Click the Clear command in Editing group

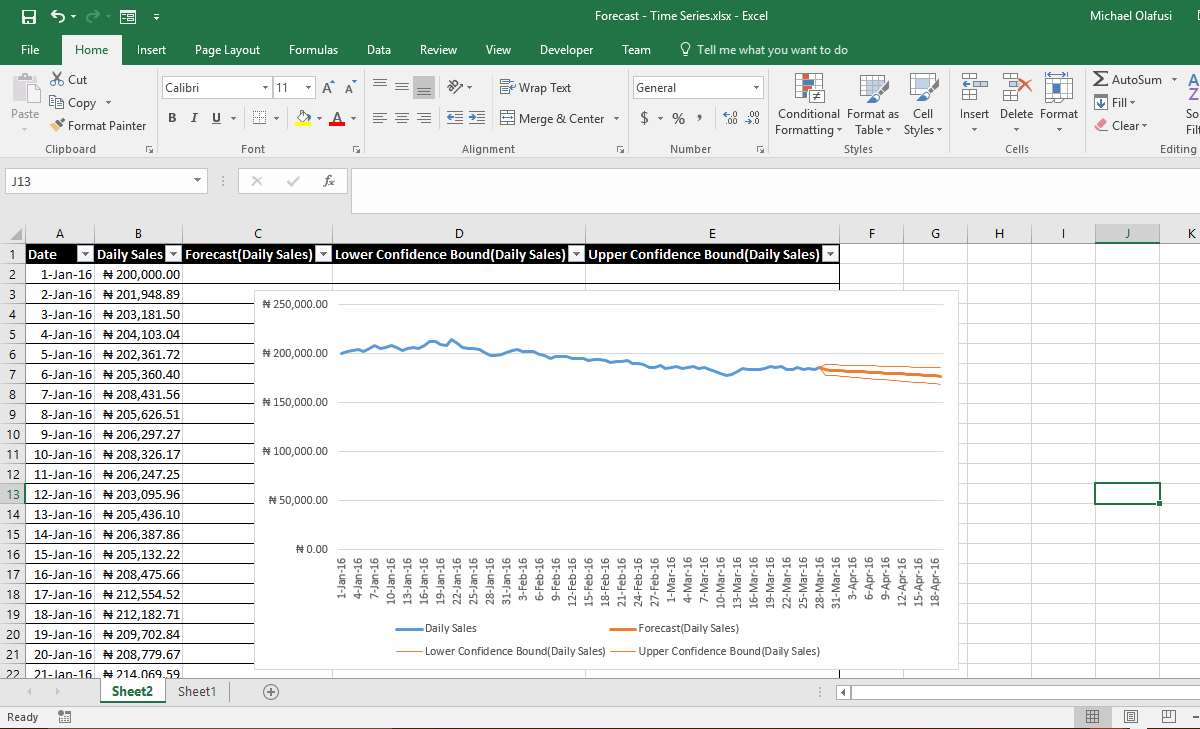click(x=1117, y=125)
